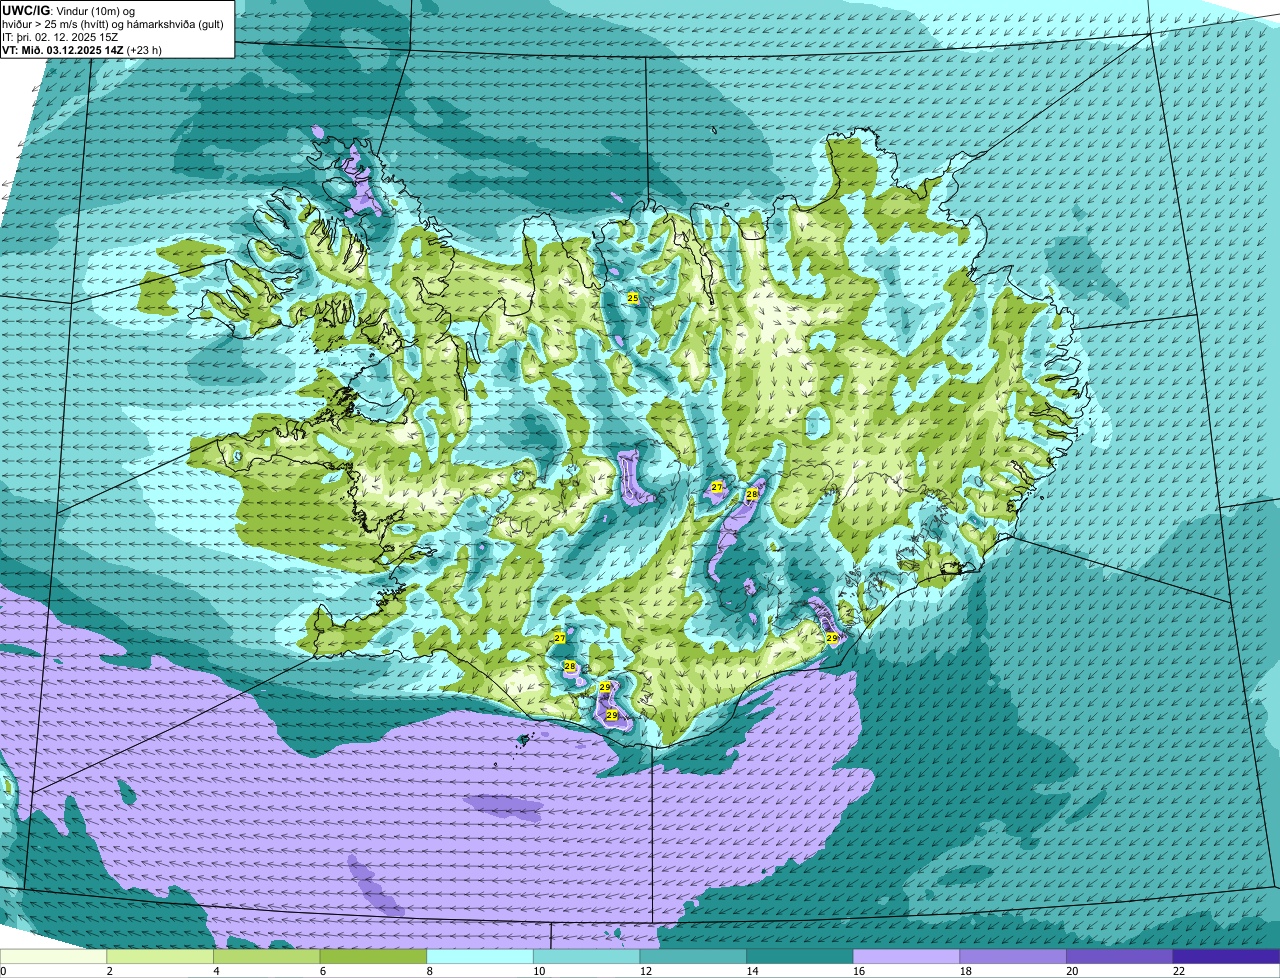The width and height of the screenshot is (1280, 978).
Task: Select the olive green 6–8 m/s legend swatch
Action: tap(373, 956)
